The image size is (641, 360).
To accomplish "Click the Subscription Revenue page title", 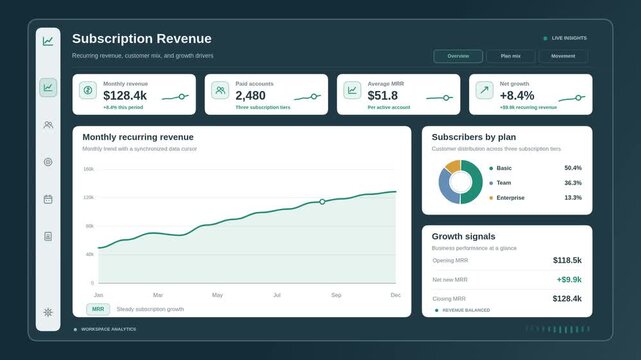I will click(x=142, y=38).
